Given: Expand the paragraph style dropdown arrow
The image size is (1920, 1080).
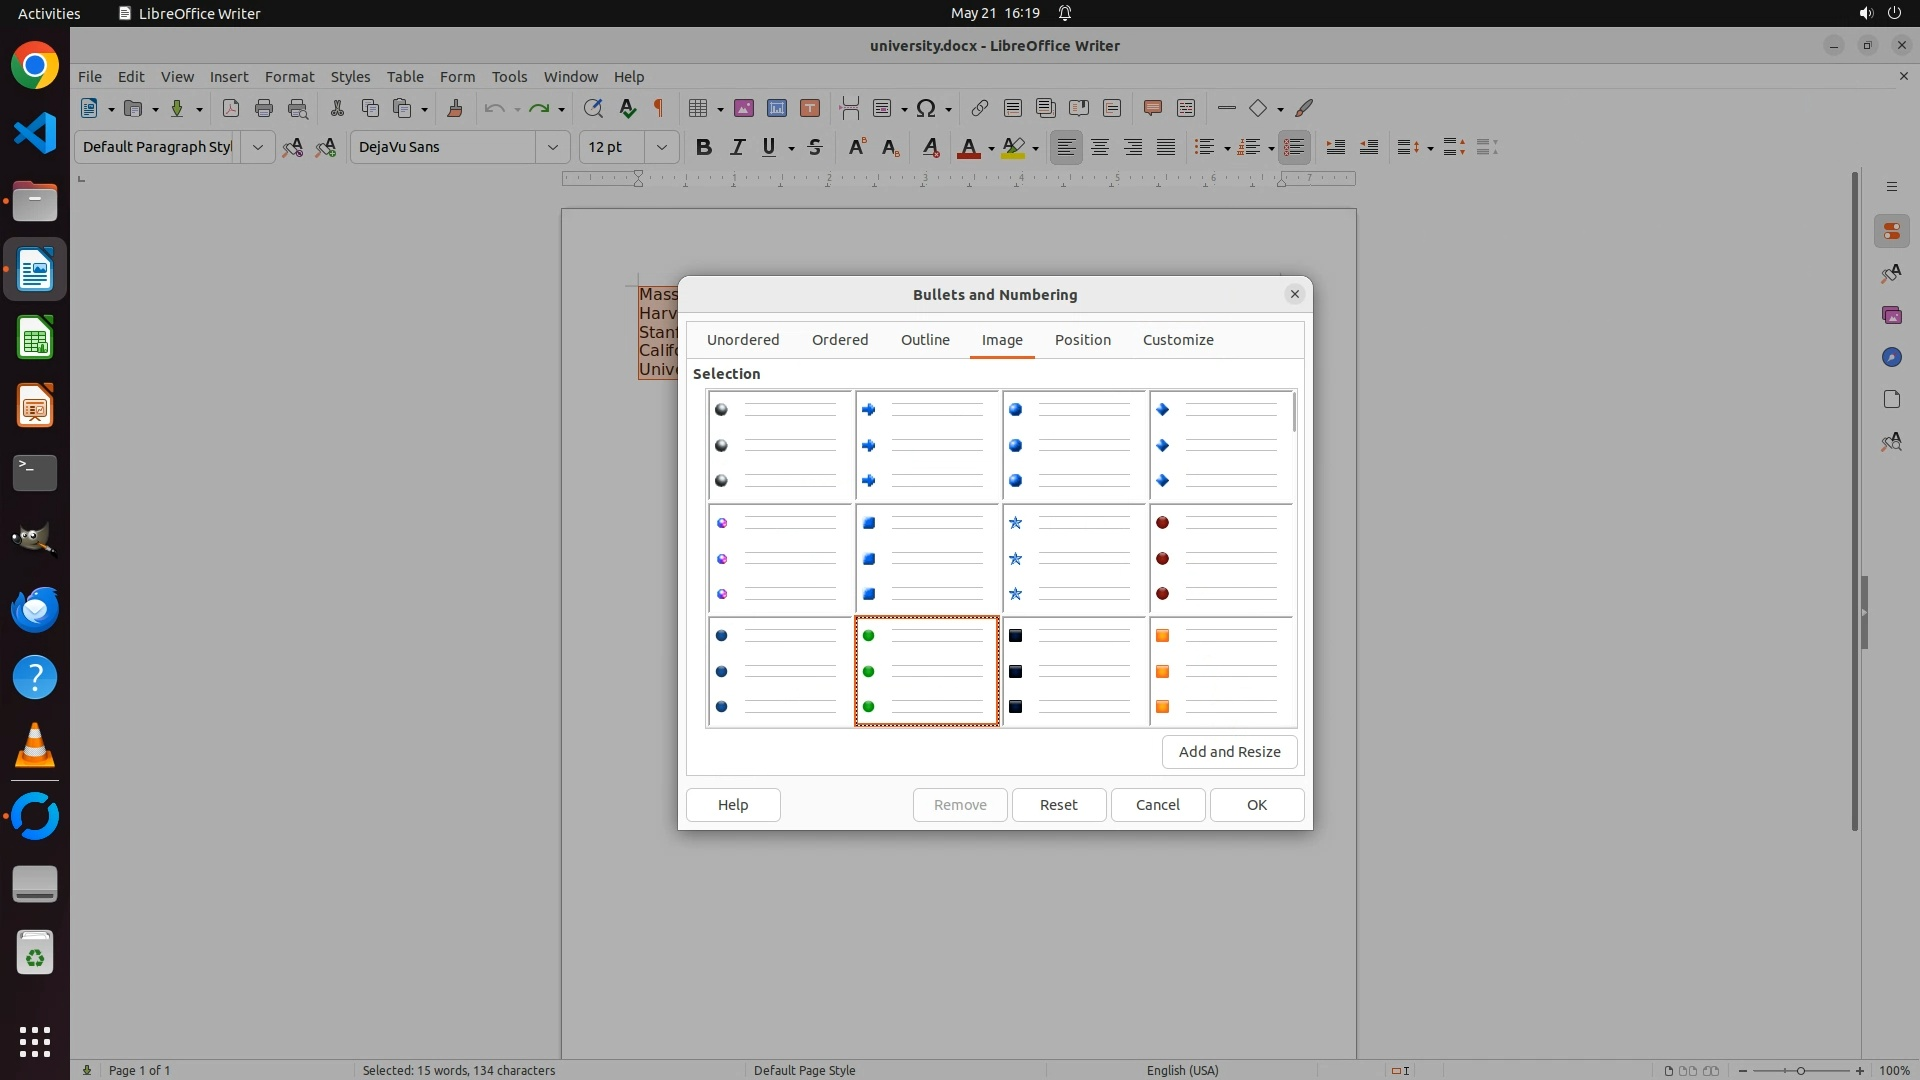Looking at the screenshot, I should coord(257,147).
